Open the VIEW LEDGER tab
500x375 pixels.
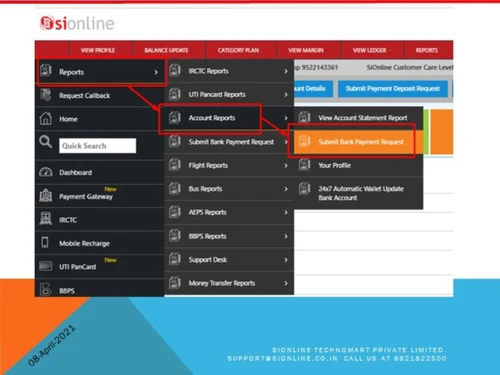372,50
